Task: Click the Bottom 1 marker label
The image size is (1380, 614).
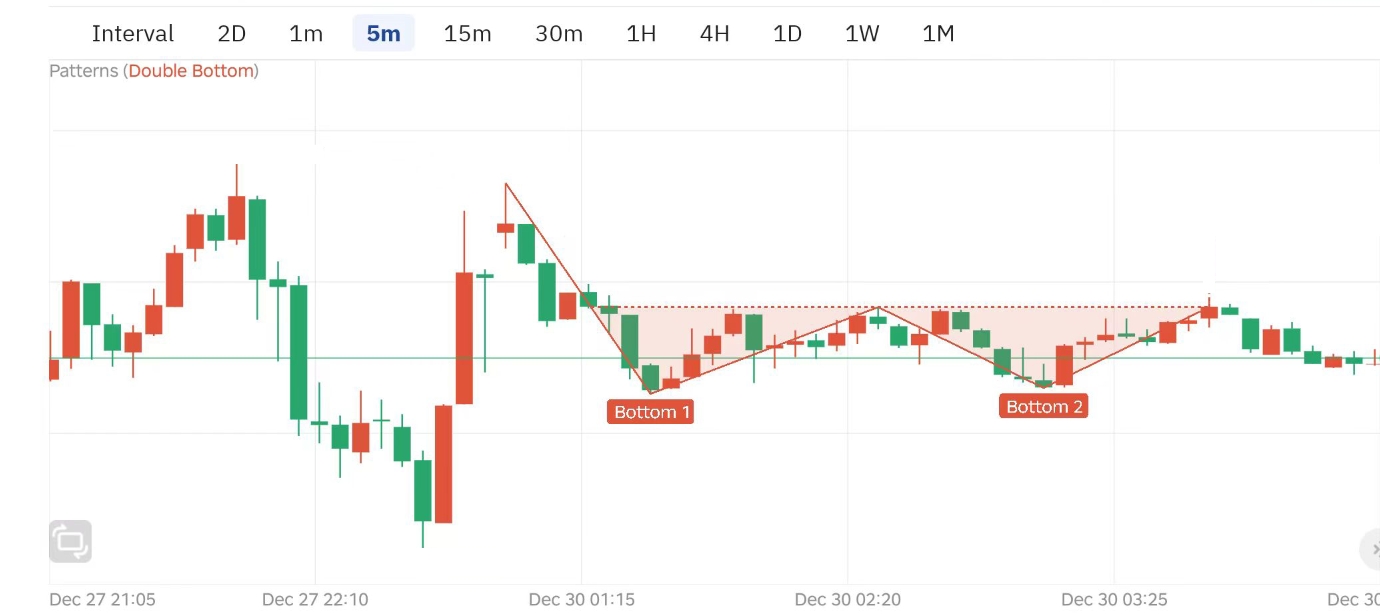Action: [x=652, y=412]
